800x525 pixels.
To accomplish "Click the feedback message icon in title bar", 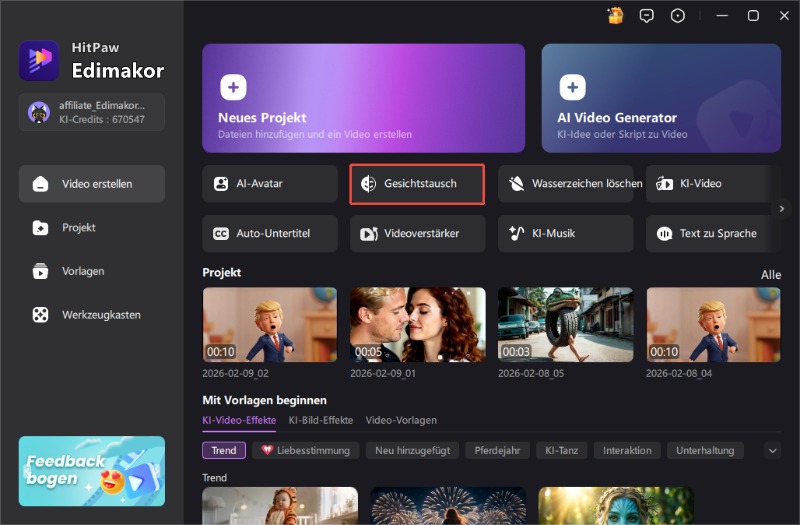I will click(x=647, y=15).
